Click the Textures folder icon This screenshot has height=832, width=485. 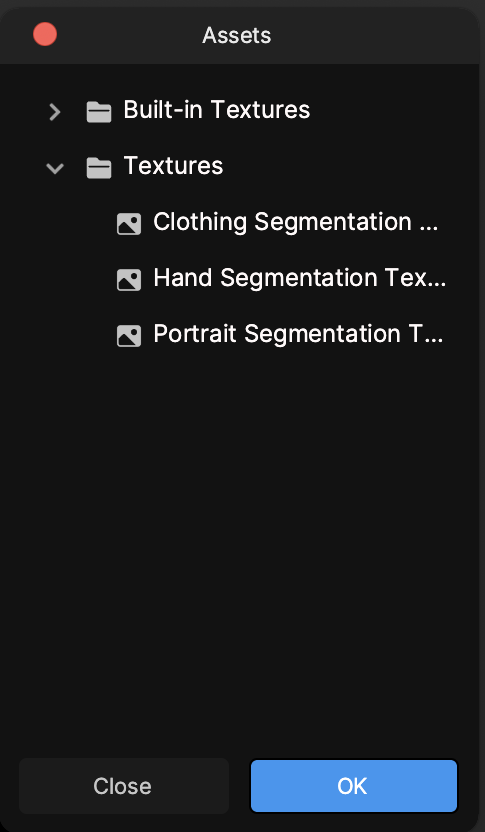coord(99,168)
